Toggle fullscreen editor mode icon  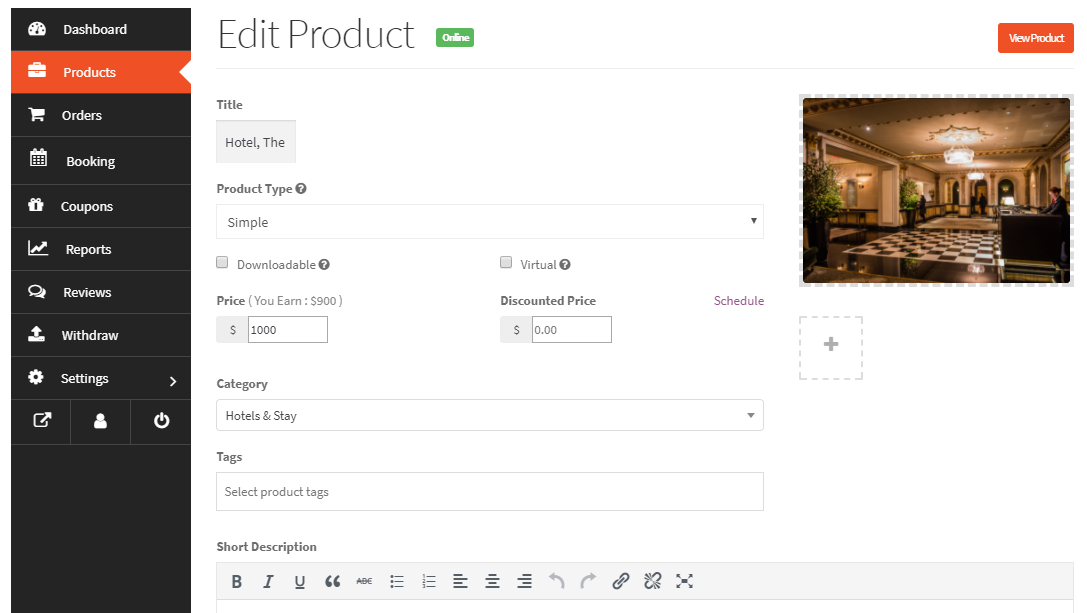(x=684, y=581)
